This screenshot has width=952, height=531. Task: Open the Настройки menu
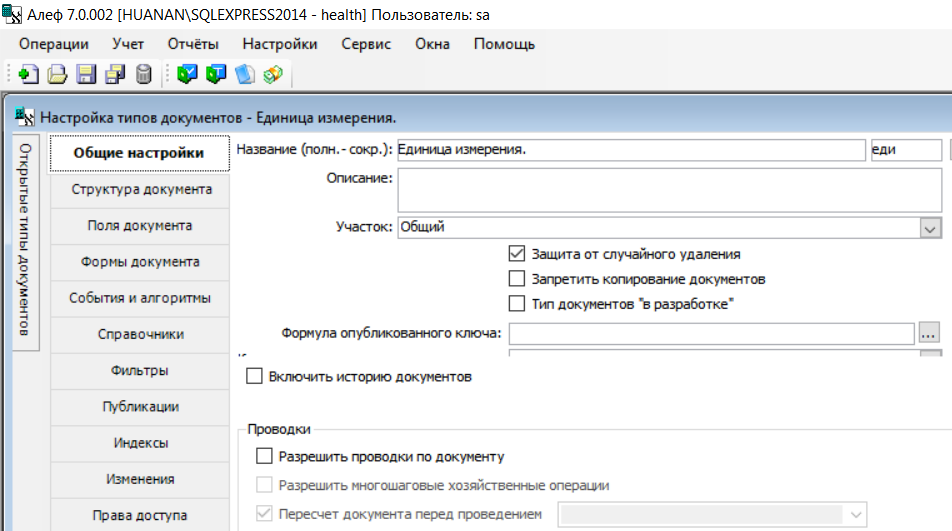(280, 44)
